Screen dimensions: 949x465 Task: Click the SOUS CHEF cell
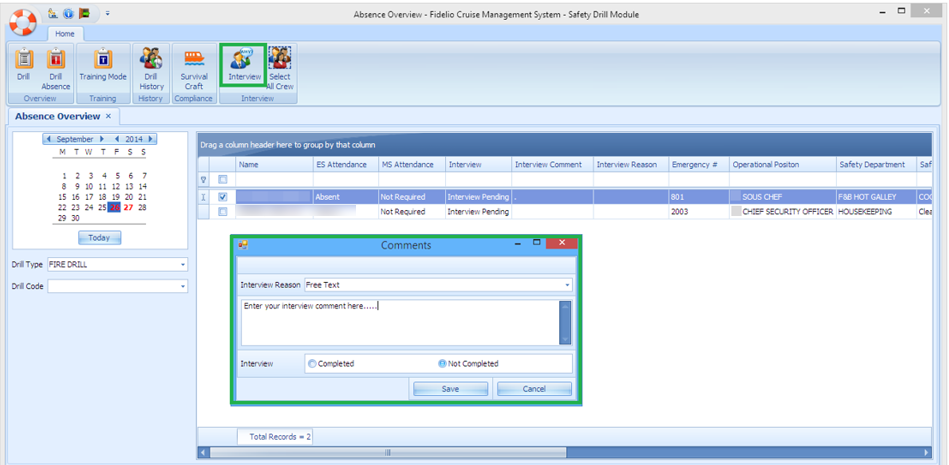(783, 197)
